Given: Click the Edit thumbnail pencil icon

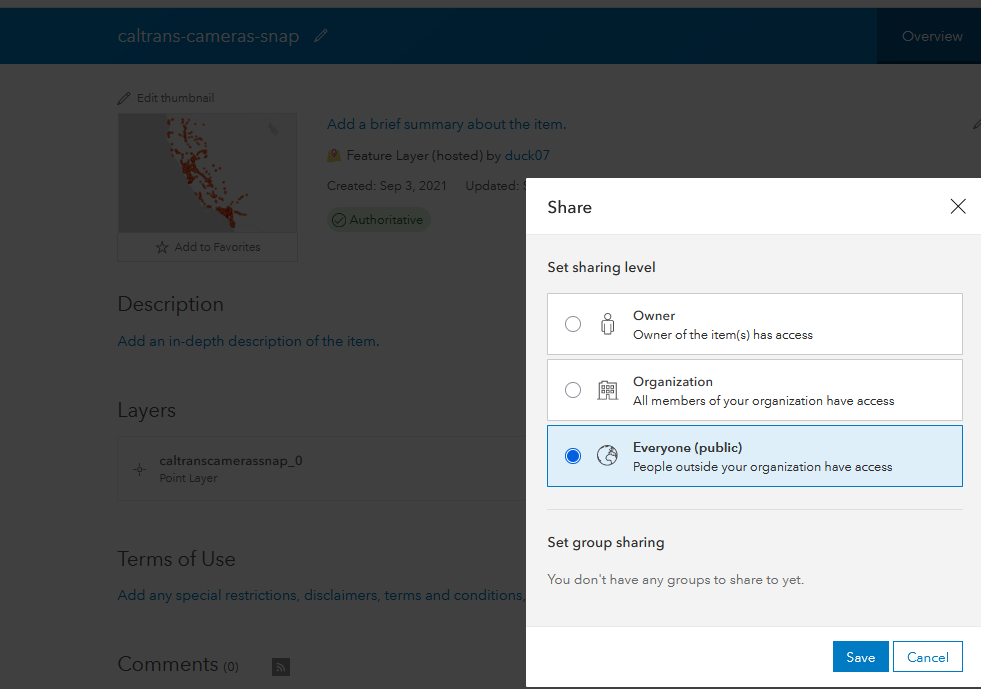Looking at the screenshot, I should [x=123, y=97].
